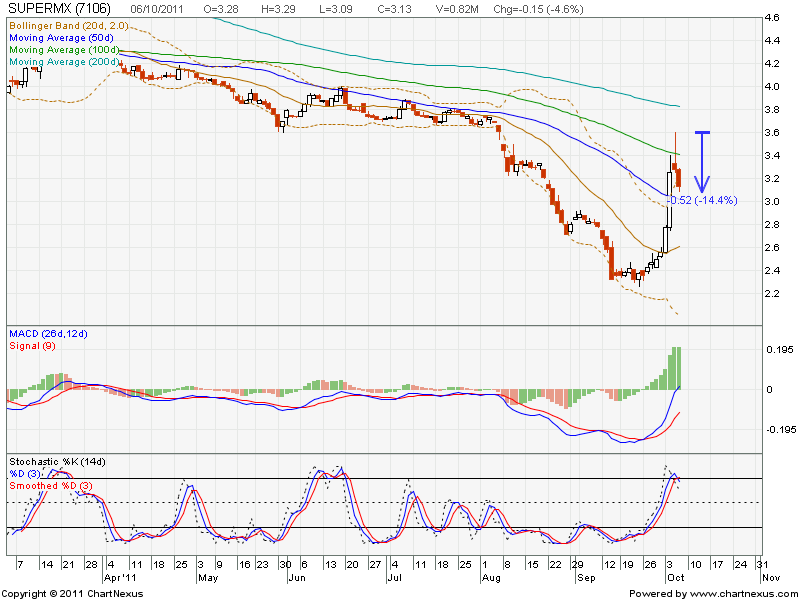Click the 4.2 price axis label
This screenshot has height=600, width=800.
tap(772, 64)
